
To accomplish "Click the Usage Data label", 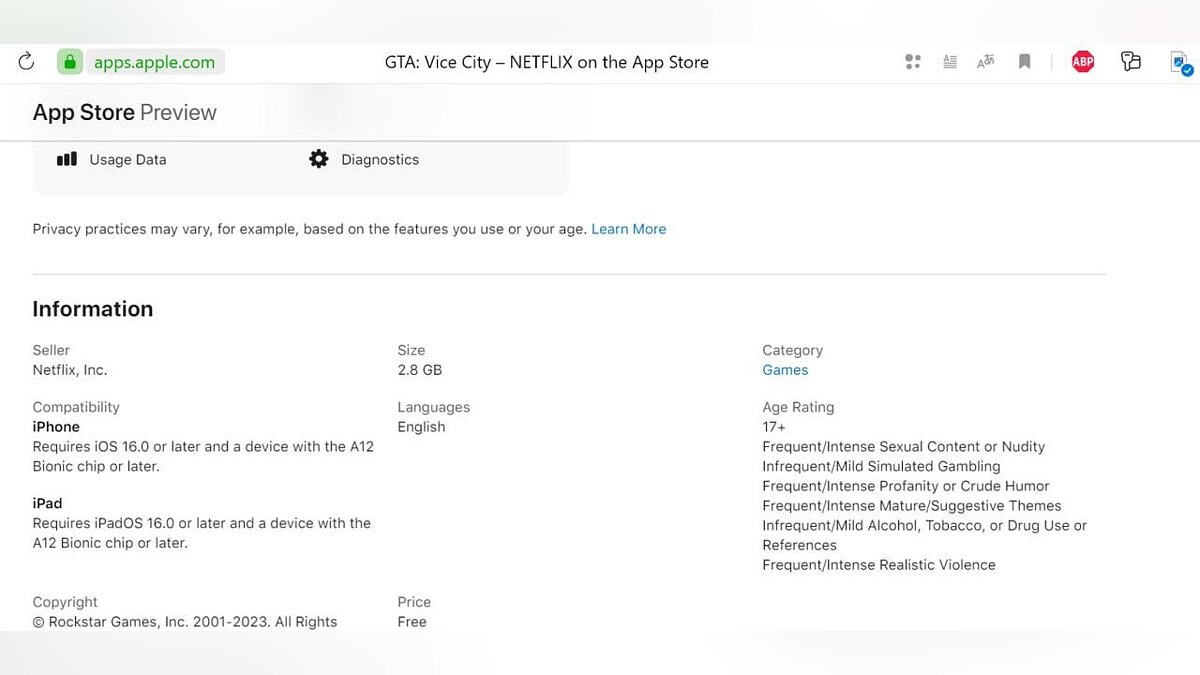I will [128, 160].
